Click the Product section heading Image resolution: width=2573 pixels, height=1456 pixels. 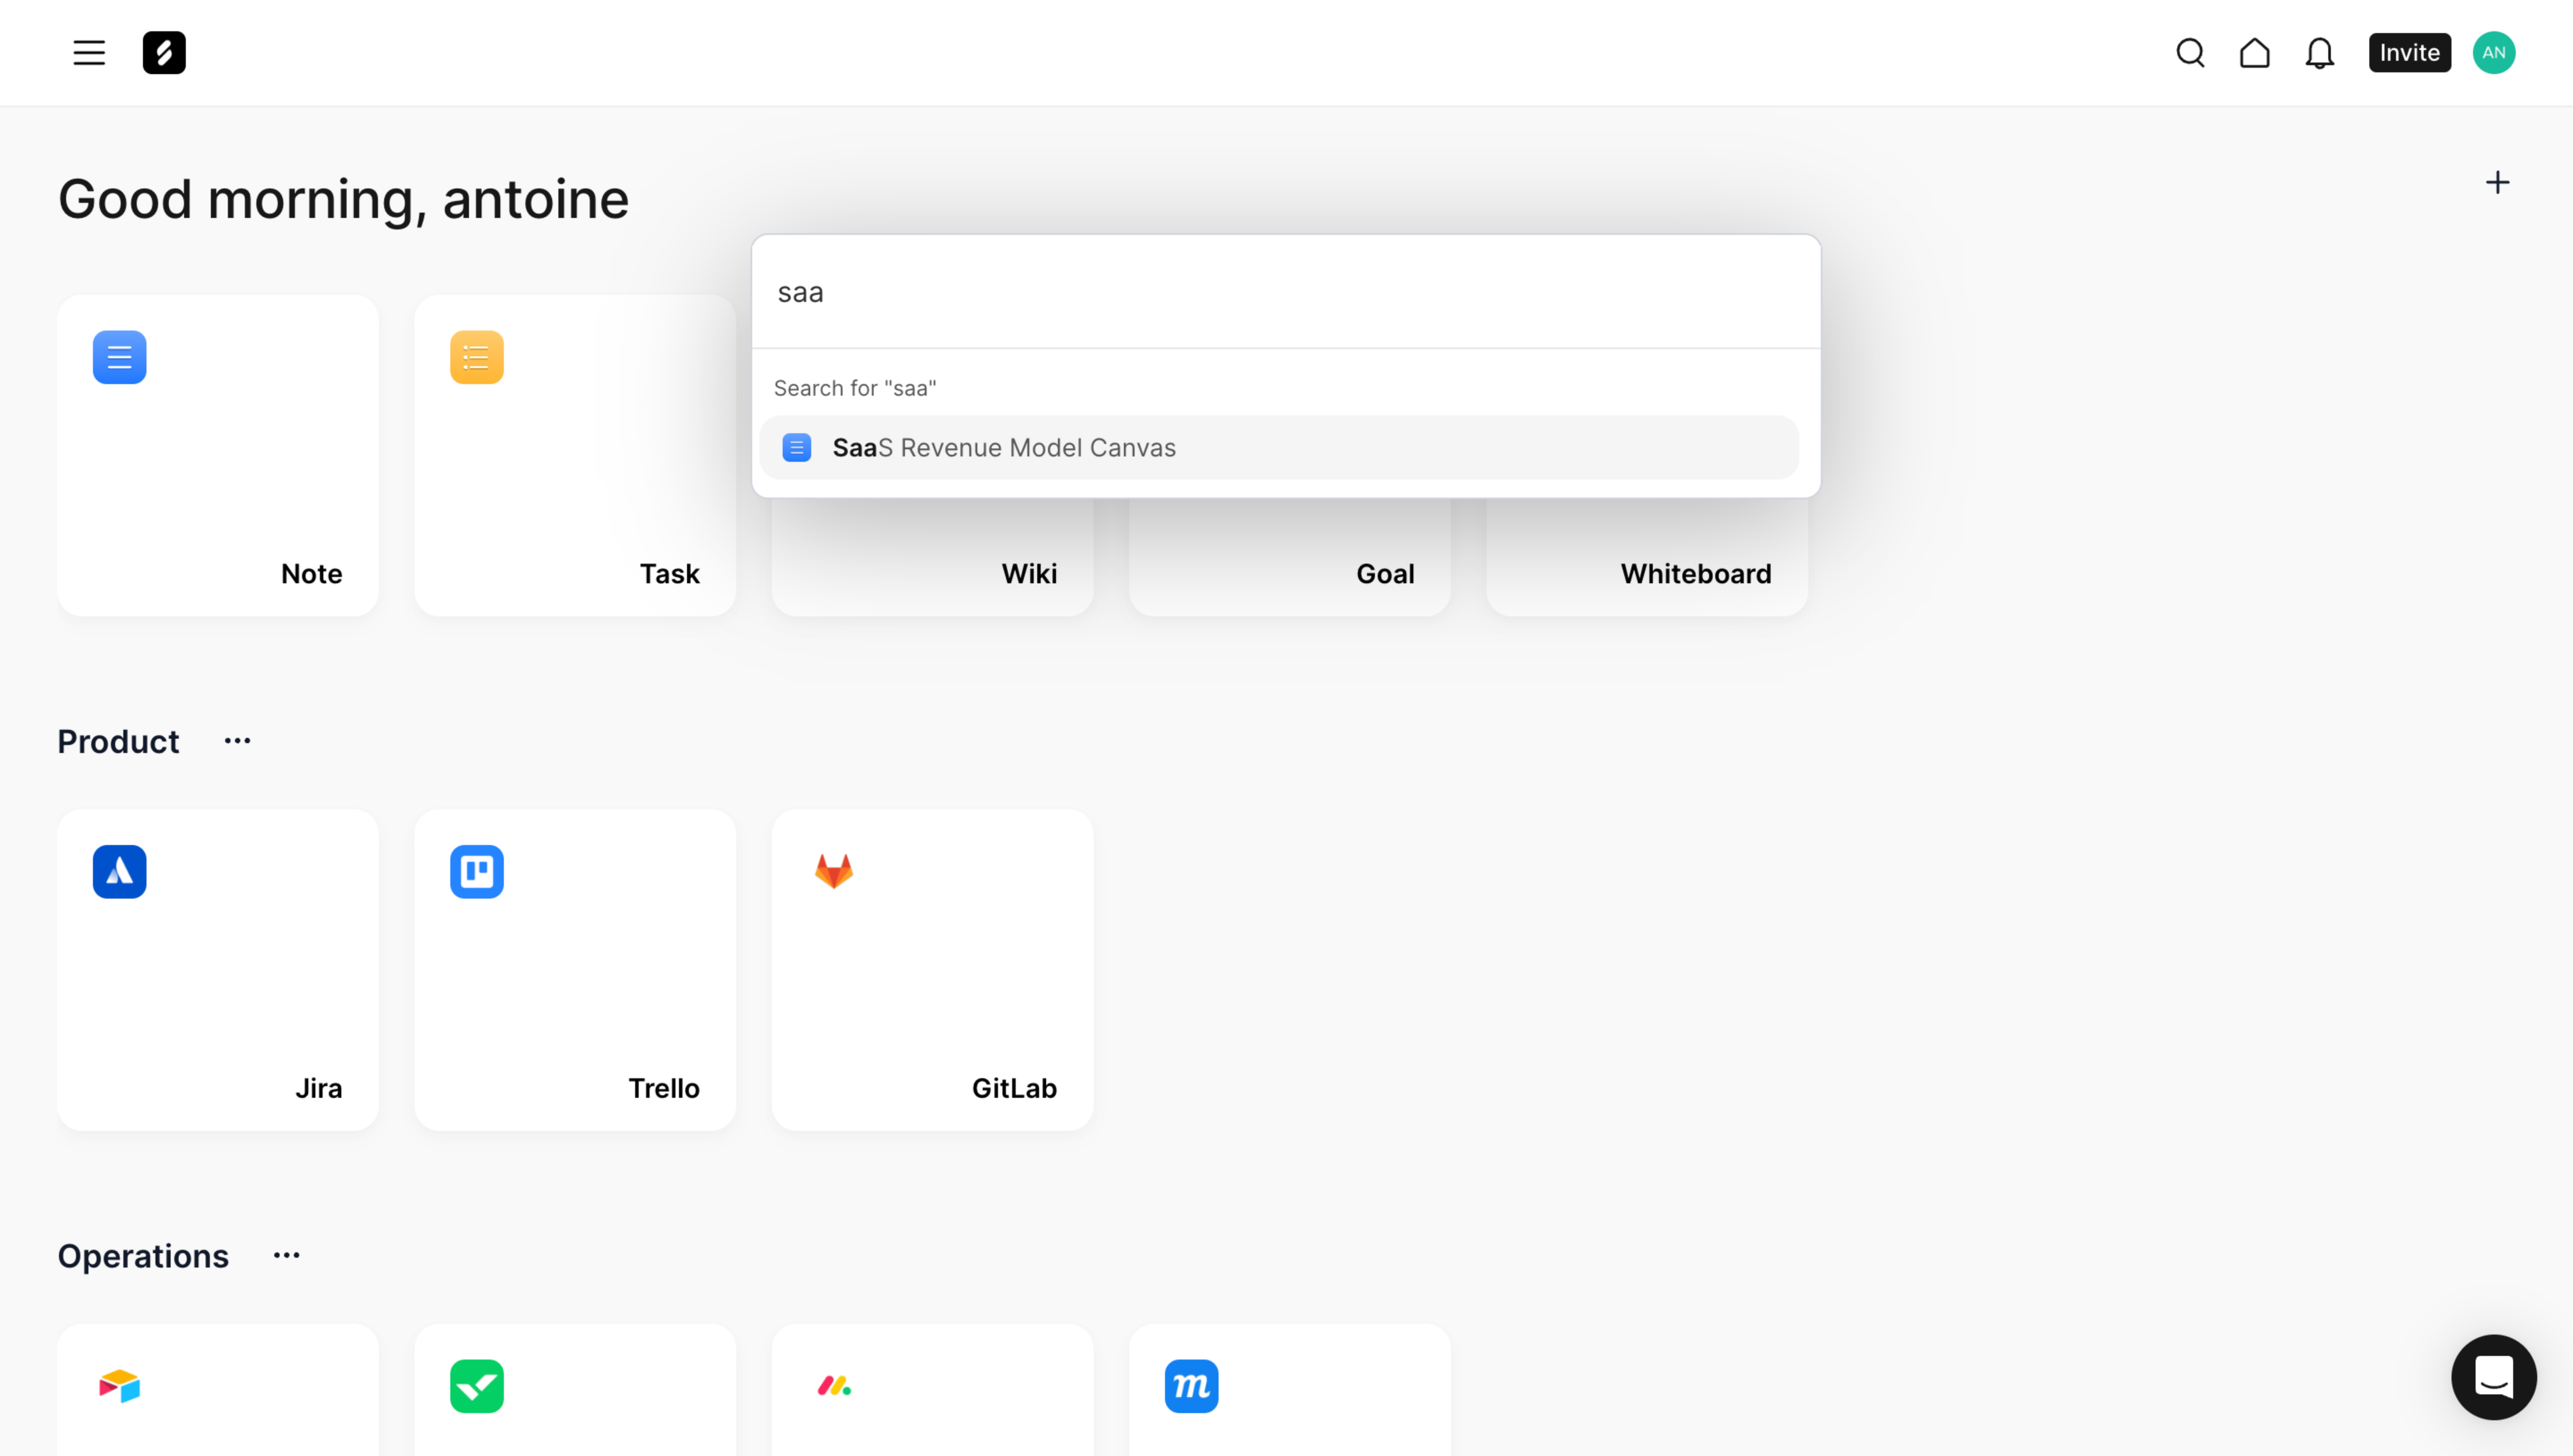(x=118, y=742)
